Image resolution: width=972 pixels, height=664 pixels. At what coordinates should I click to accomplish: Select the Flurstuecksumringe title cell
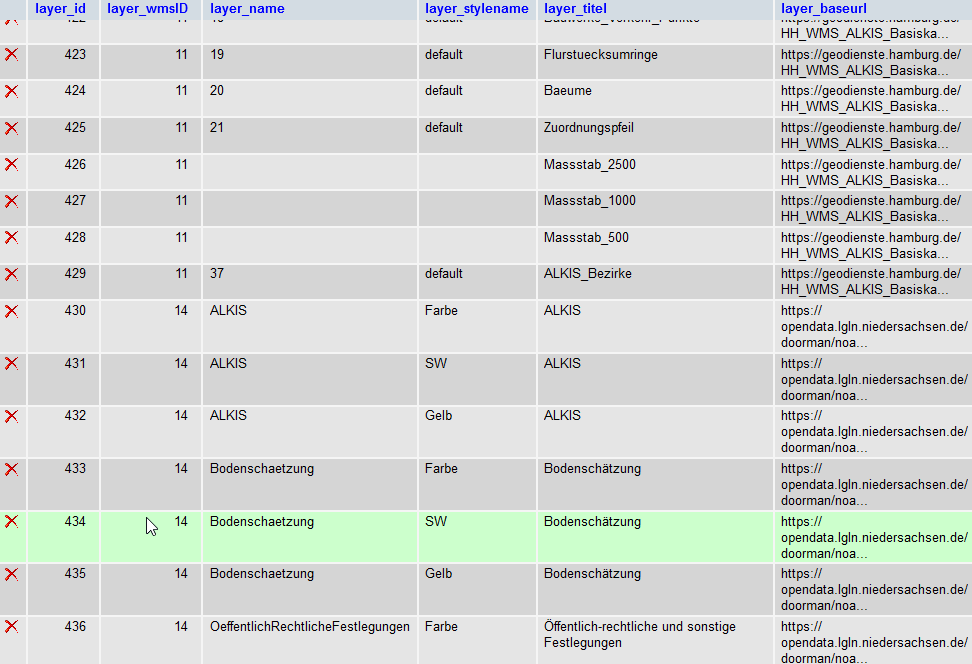600,55
